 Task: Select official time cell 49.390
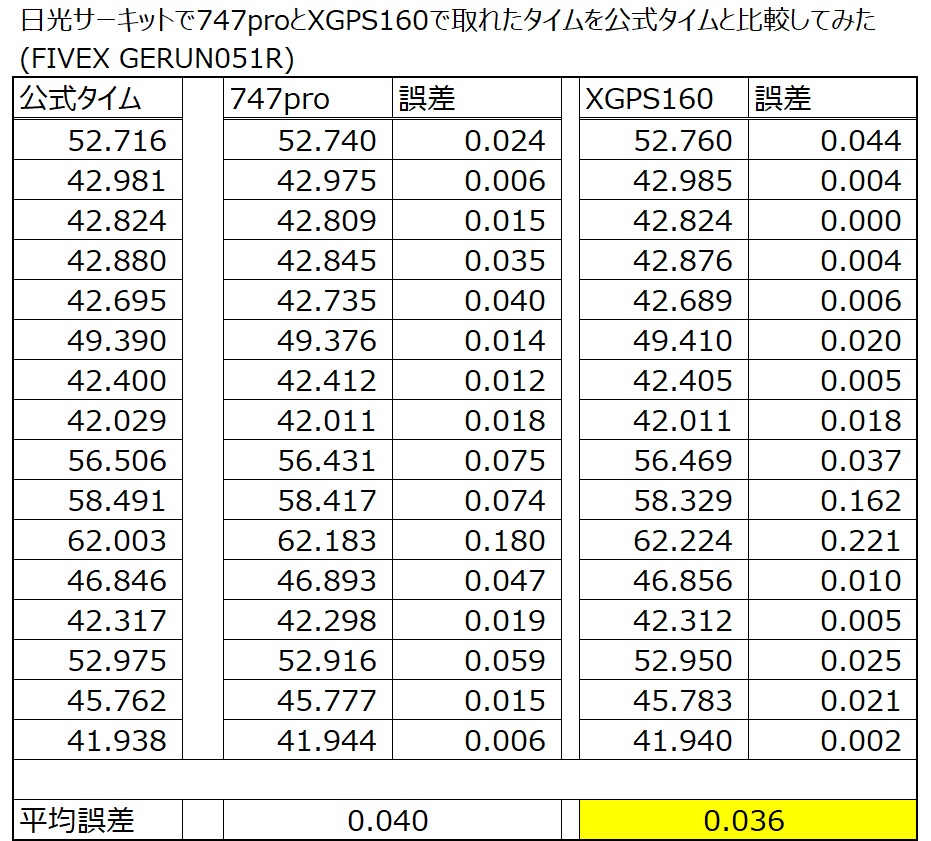coord(97,340)
